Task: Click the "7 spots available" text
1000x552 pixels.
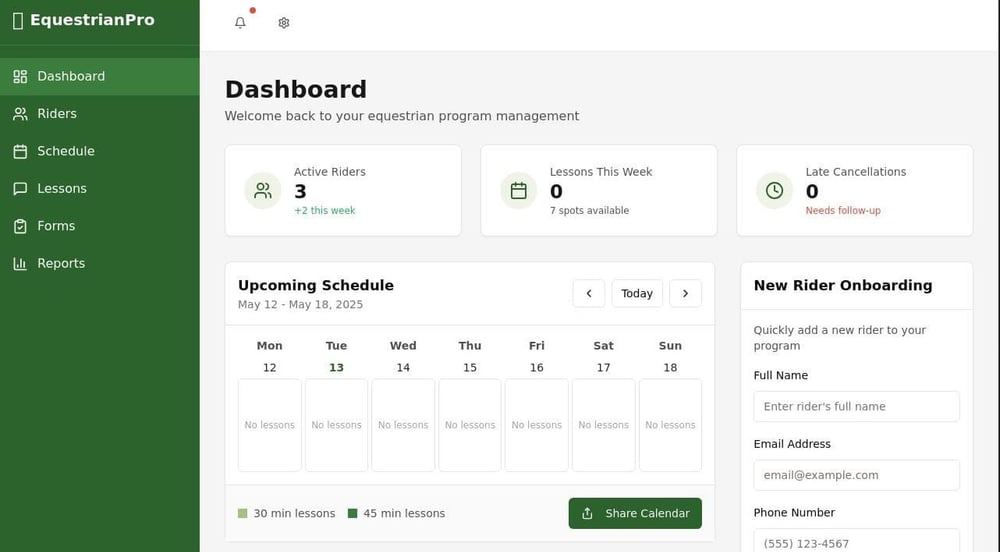Action: click(589, 210)
